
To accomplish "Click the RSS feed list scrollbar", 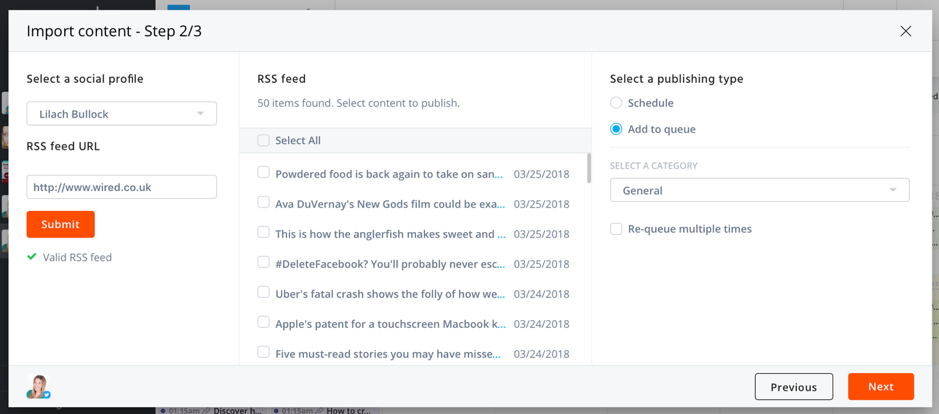I will pos(588,168).
